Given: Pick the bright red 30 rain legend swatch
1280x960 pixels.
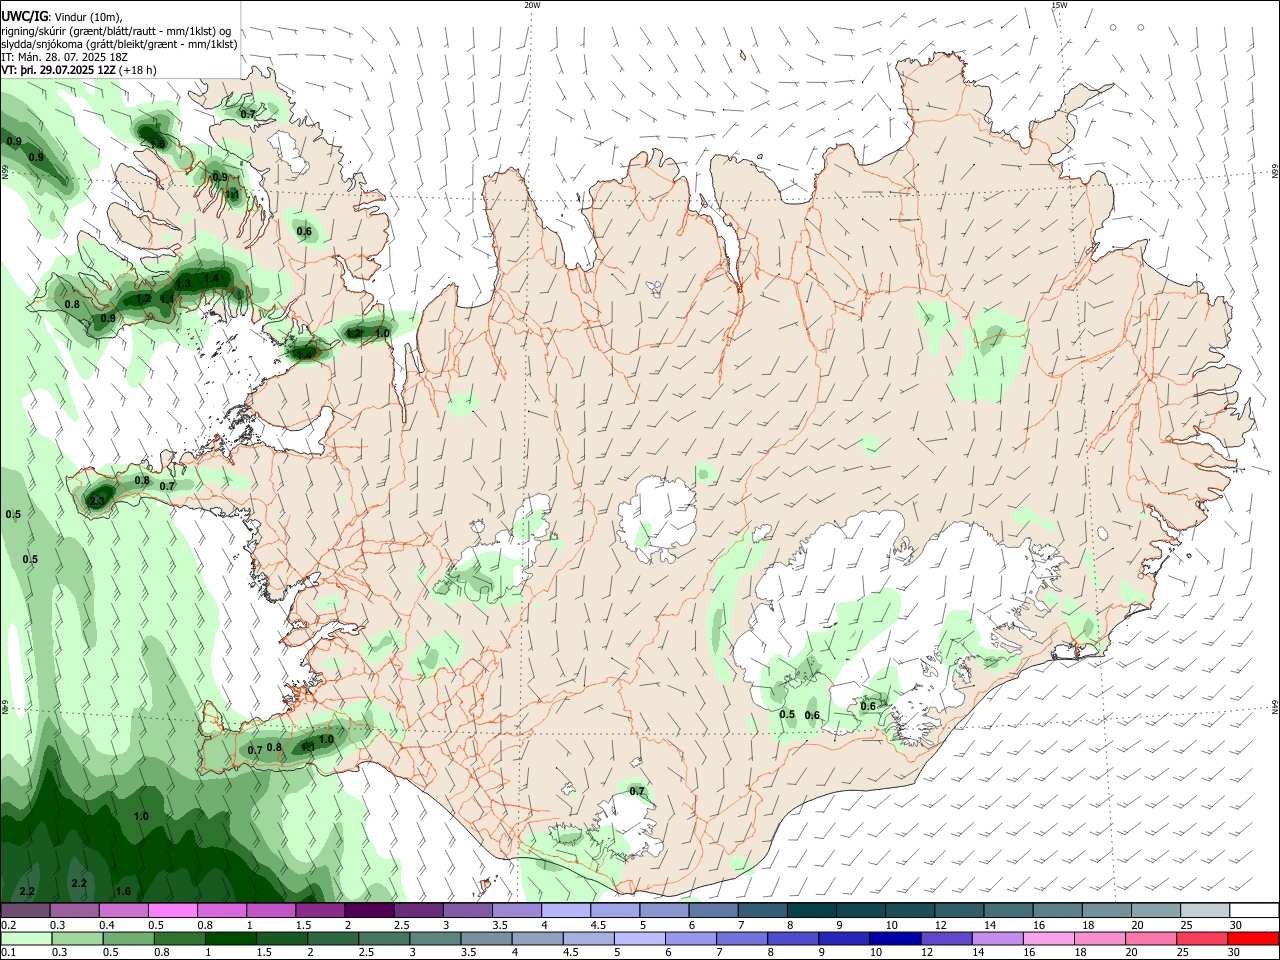Looking at the screenshot, I should click(x=1254, y=939).
